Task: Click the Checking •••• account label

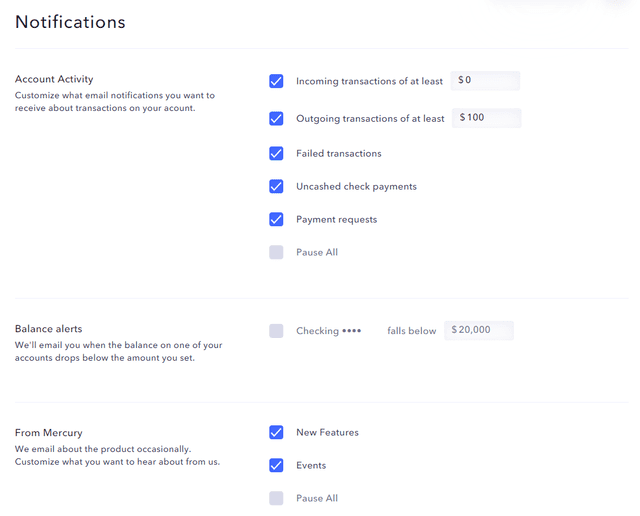Action: coord(329,331)
